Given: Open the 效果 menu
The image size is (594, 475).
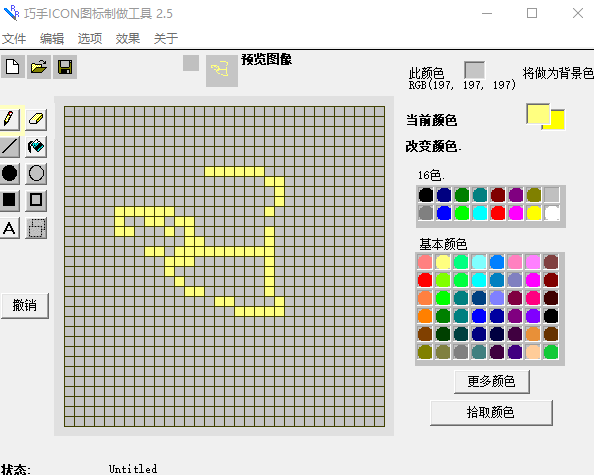Looking at the screenshot, I should pos(128,38).
